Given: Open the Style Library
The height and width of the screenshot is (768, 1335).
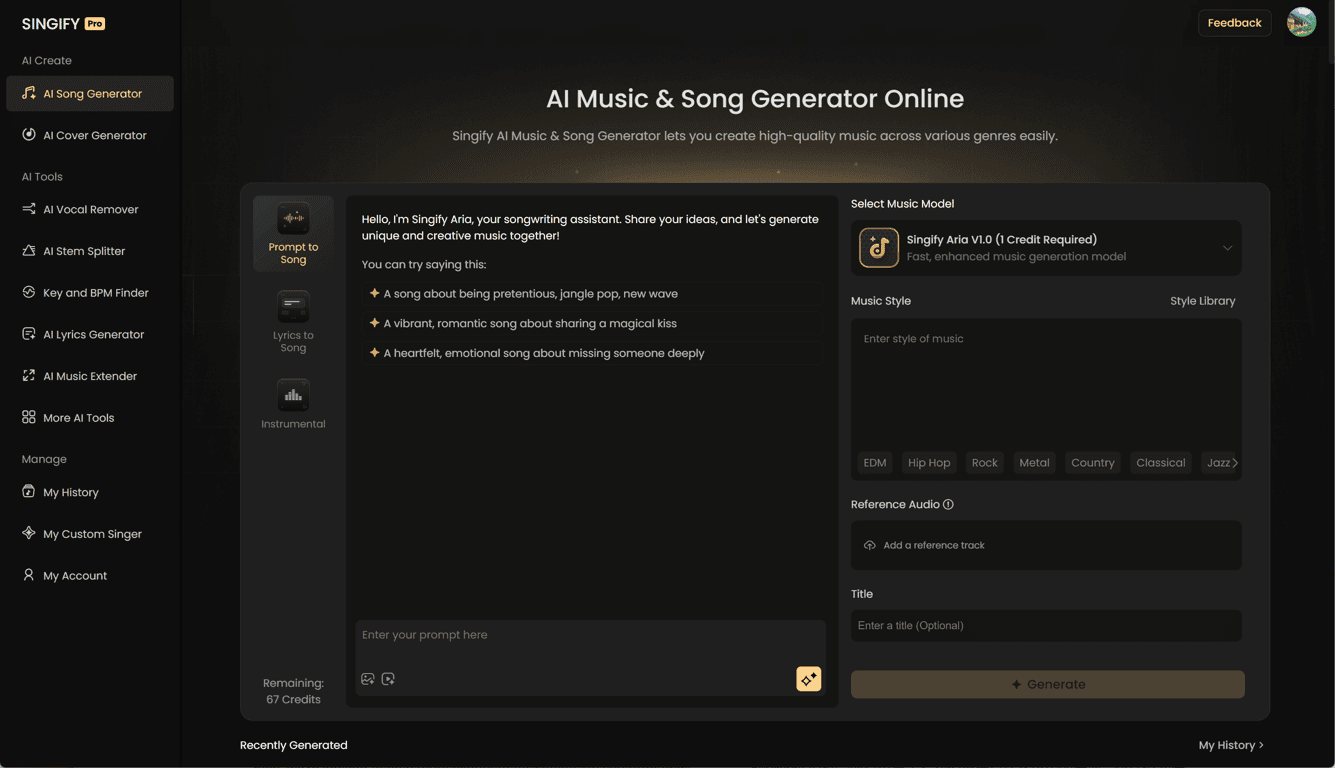Looking at the screenshot, I should pos(1202,300).
